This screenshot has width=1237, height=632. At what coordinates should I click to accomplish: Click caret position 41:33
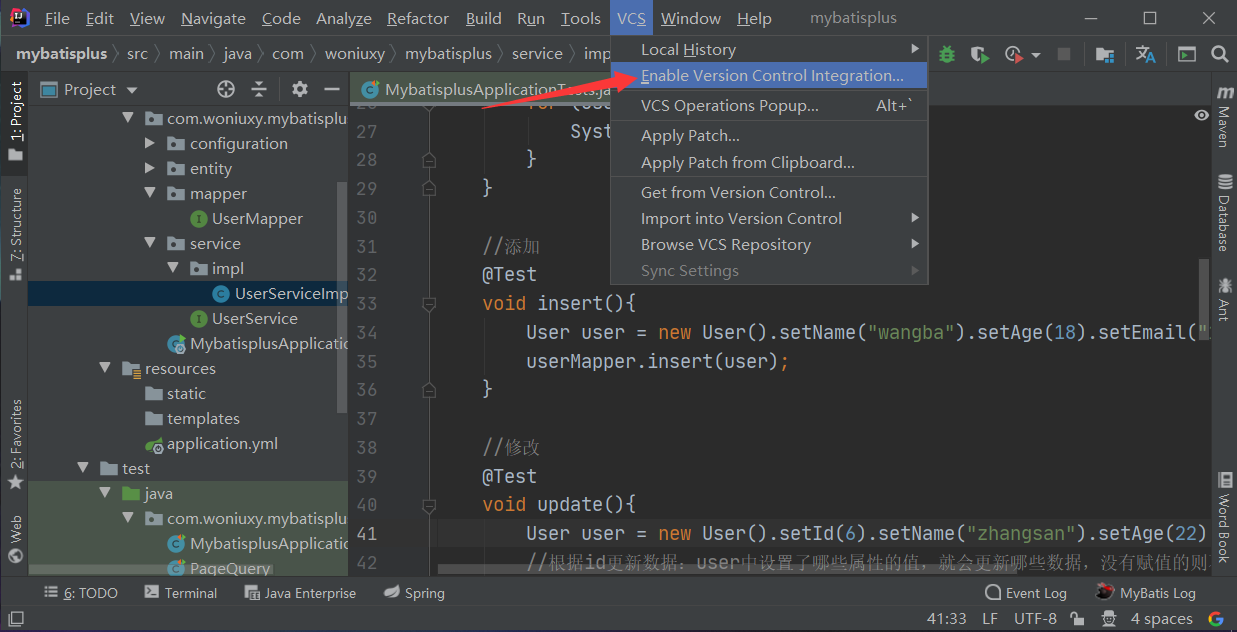947,619
